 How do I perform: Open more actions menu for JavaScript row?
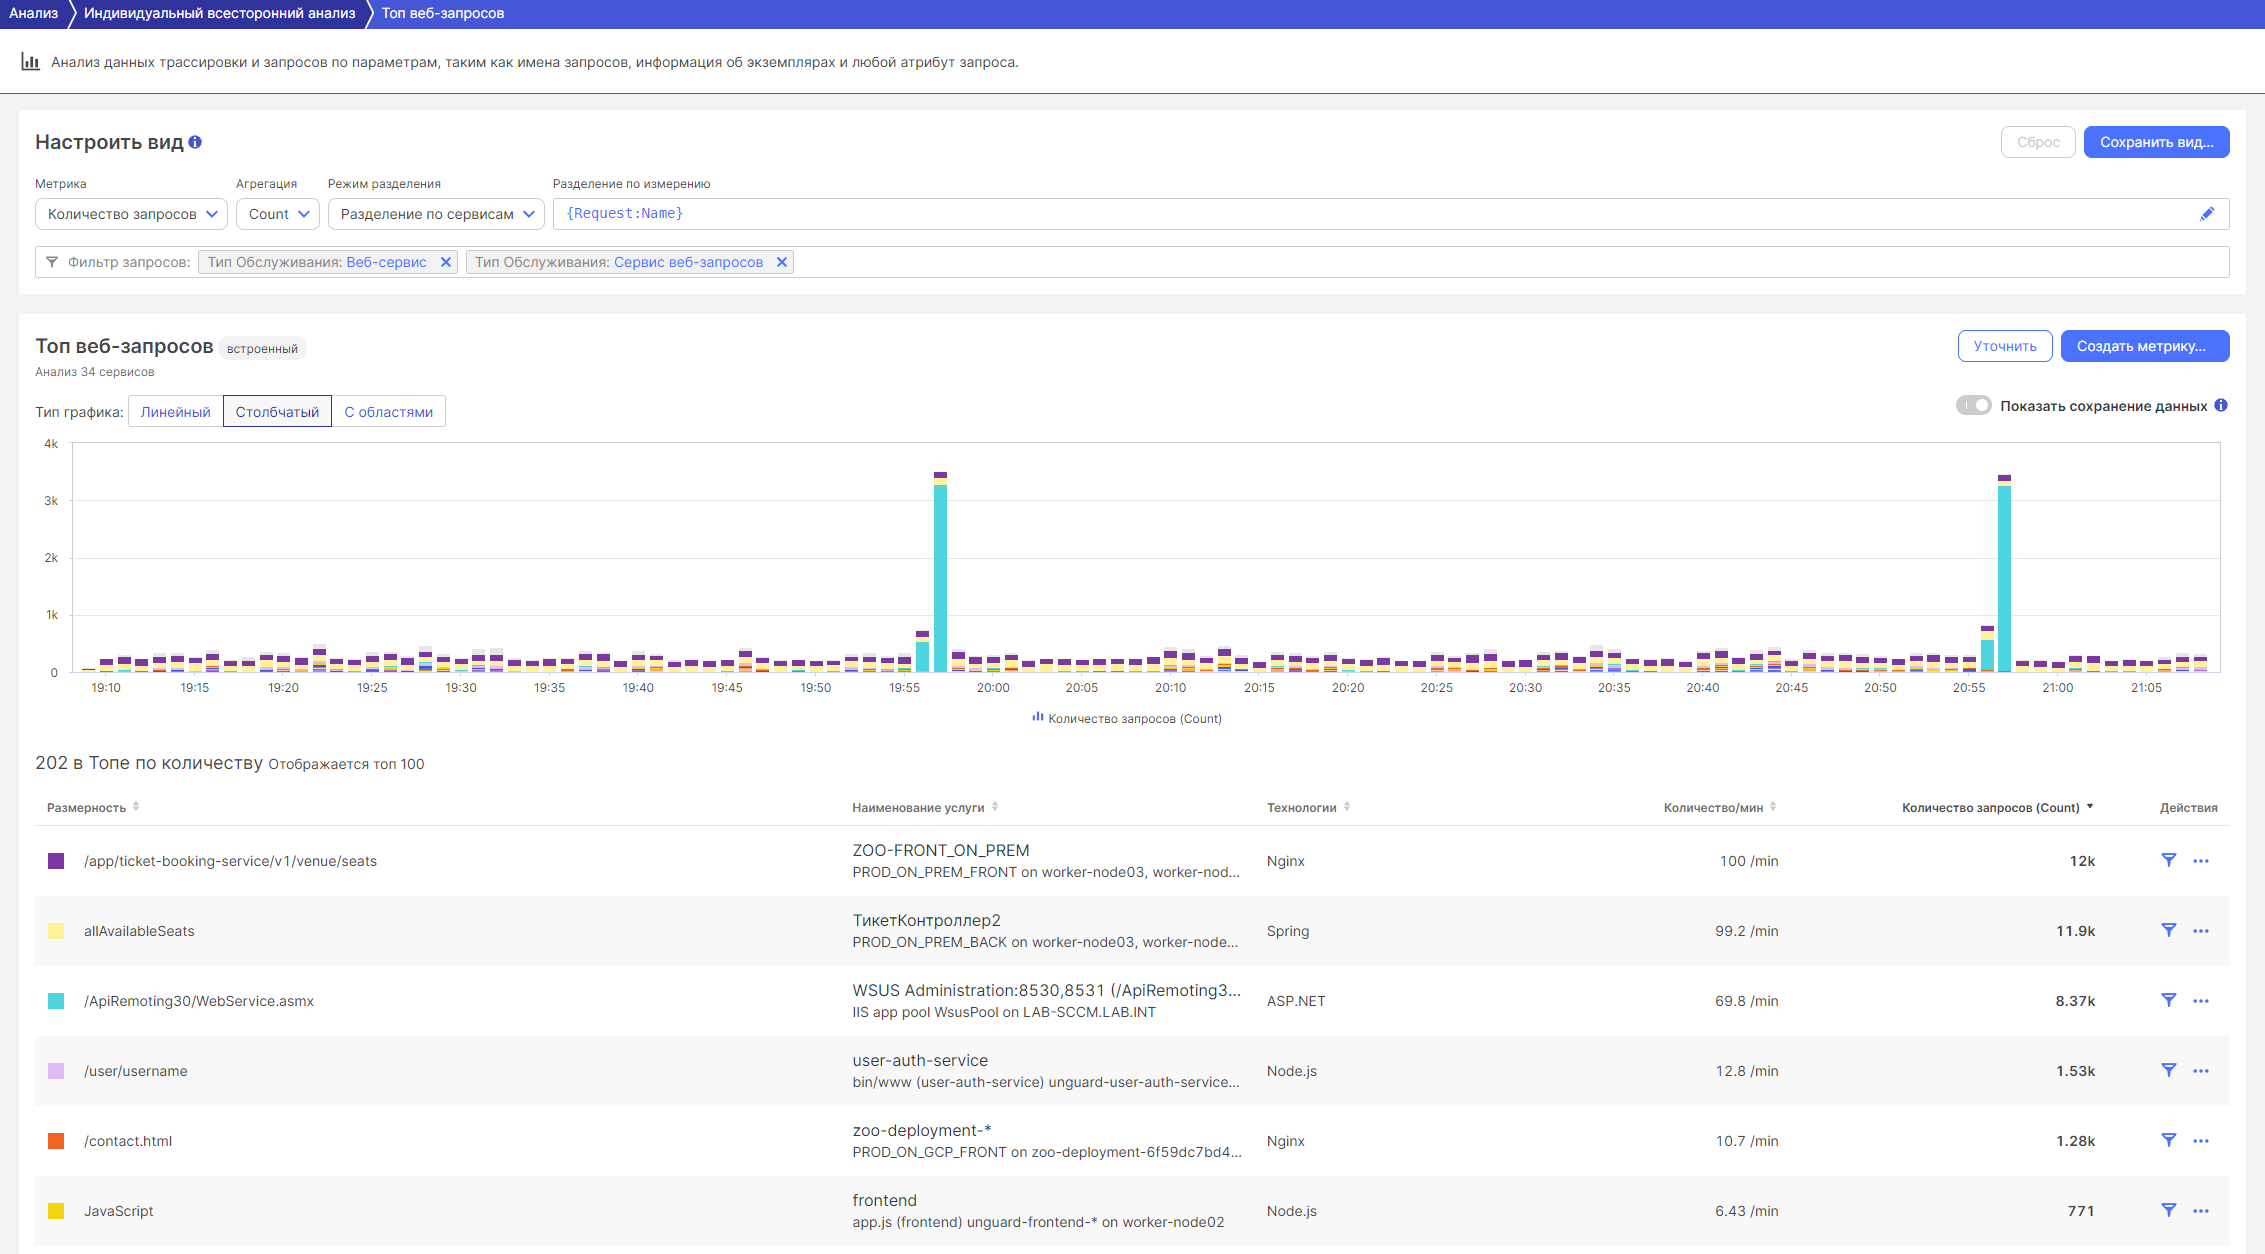[2201, 1211]
